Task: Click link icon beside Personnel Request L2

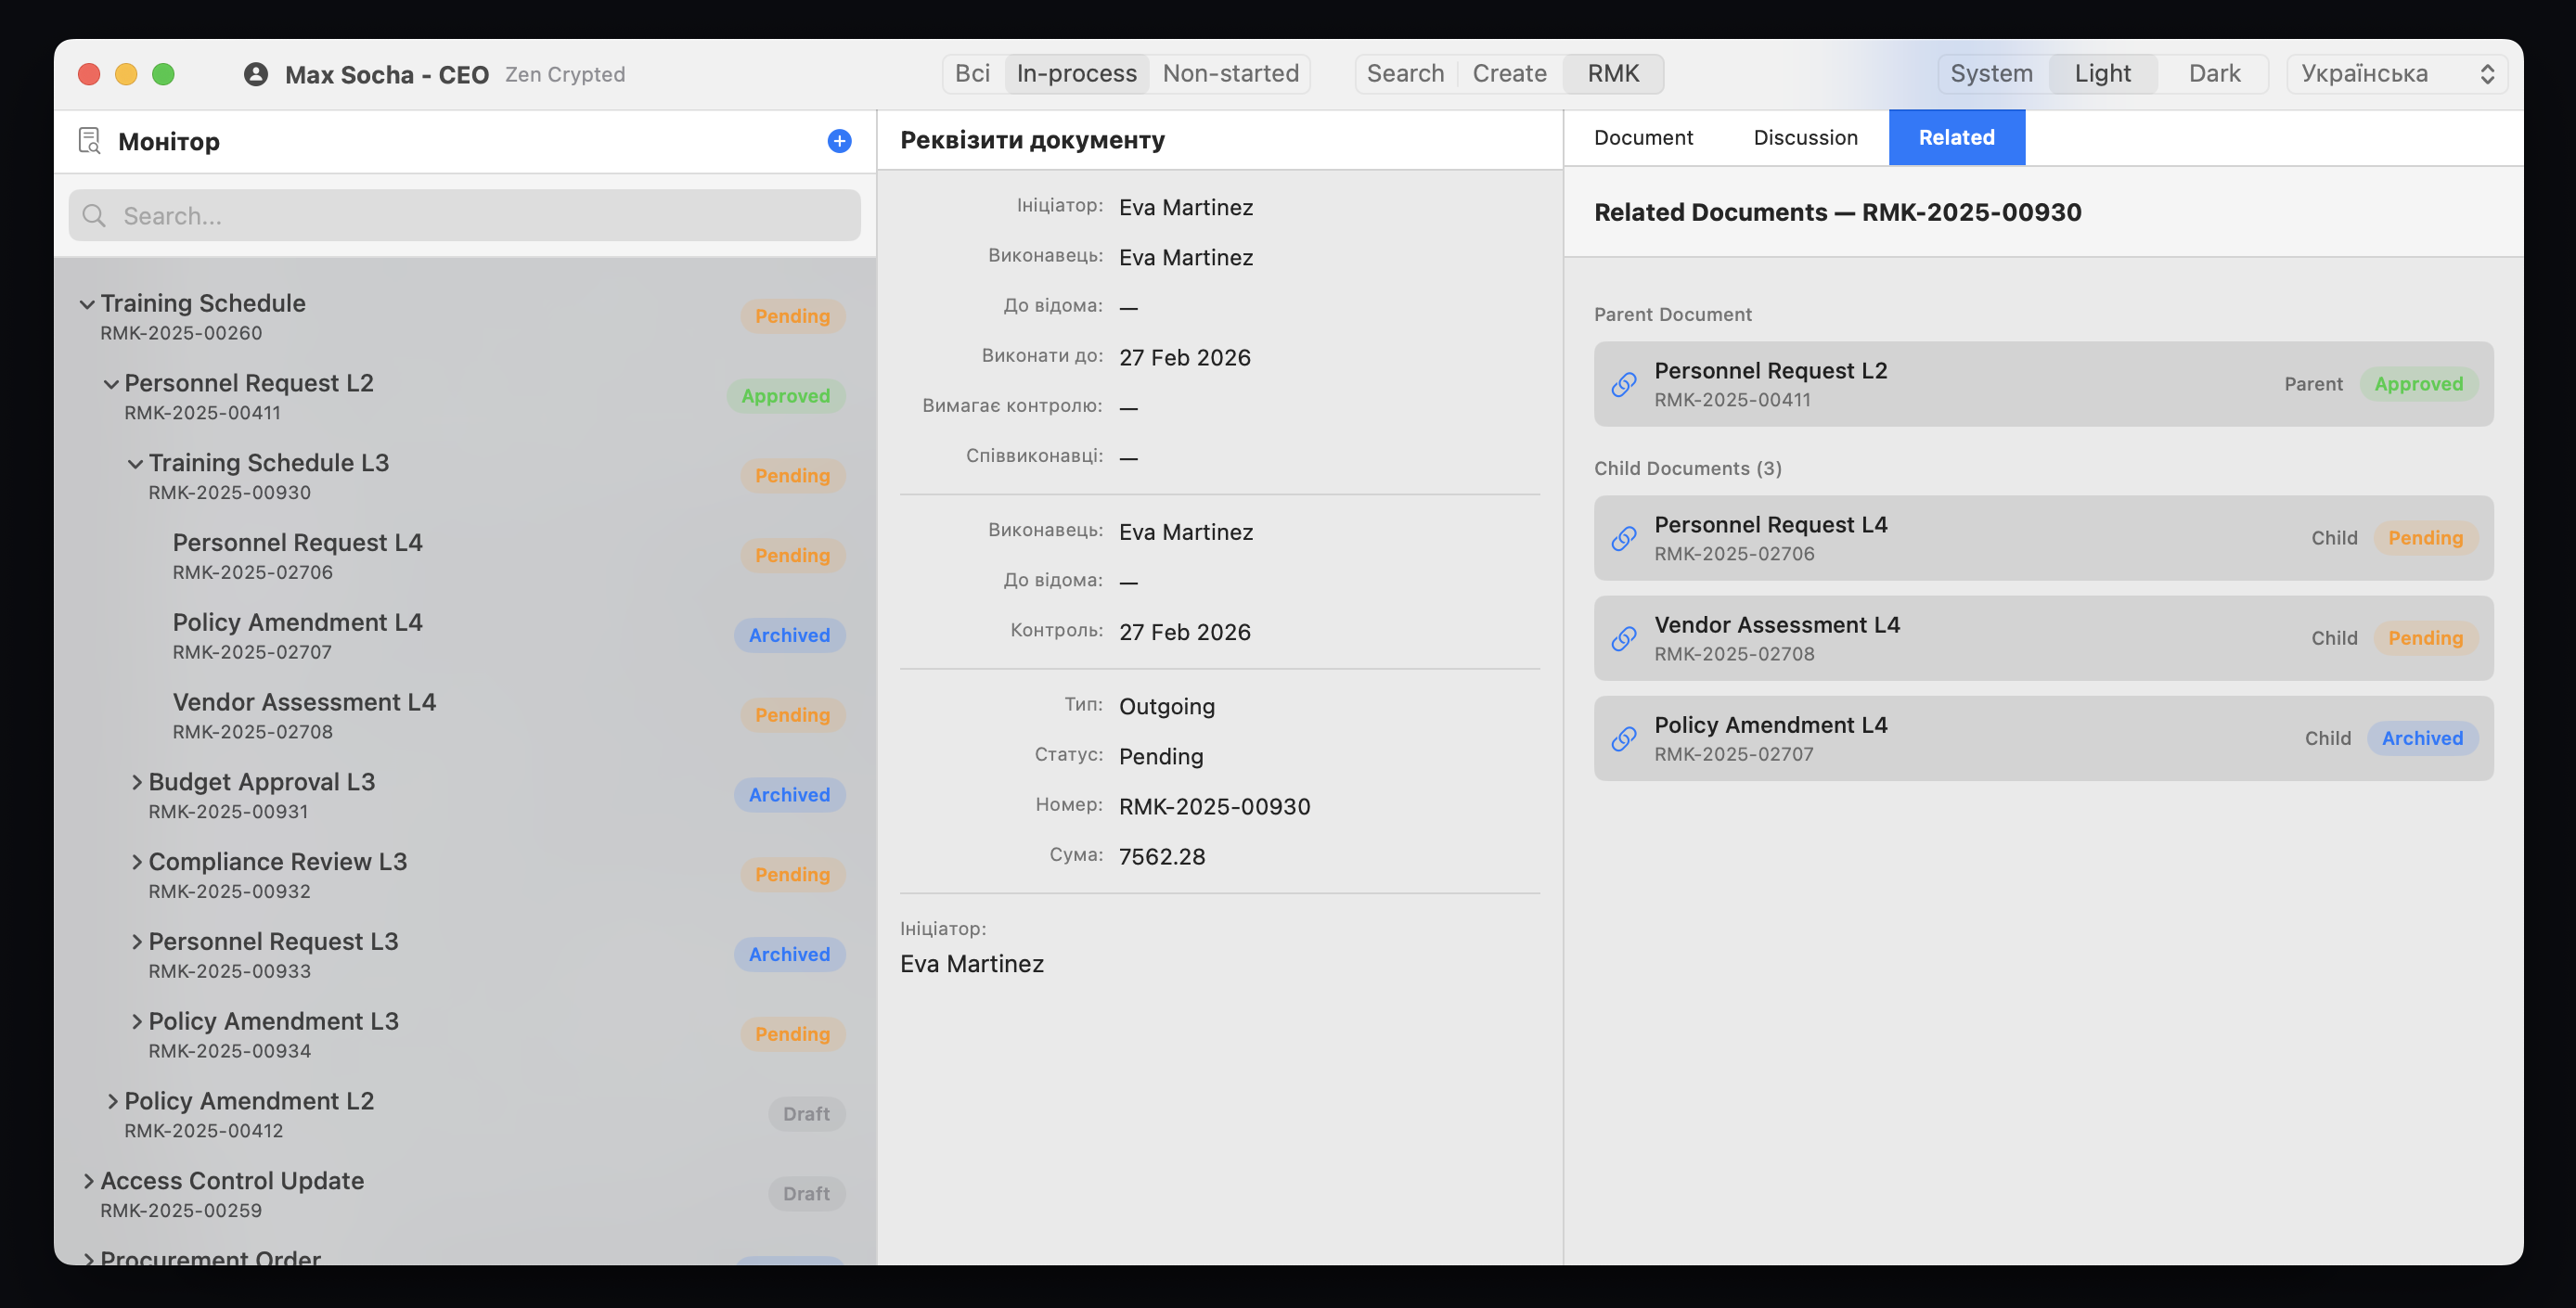Action: [x=1624, y=384]
